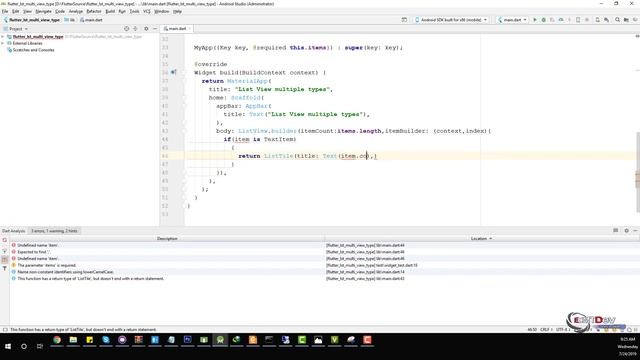Image resolution: width=640 pixels, height=360 pixels.
Task: Open Project Structure folder icon in toolbar
Action: tap(626, 20)
